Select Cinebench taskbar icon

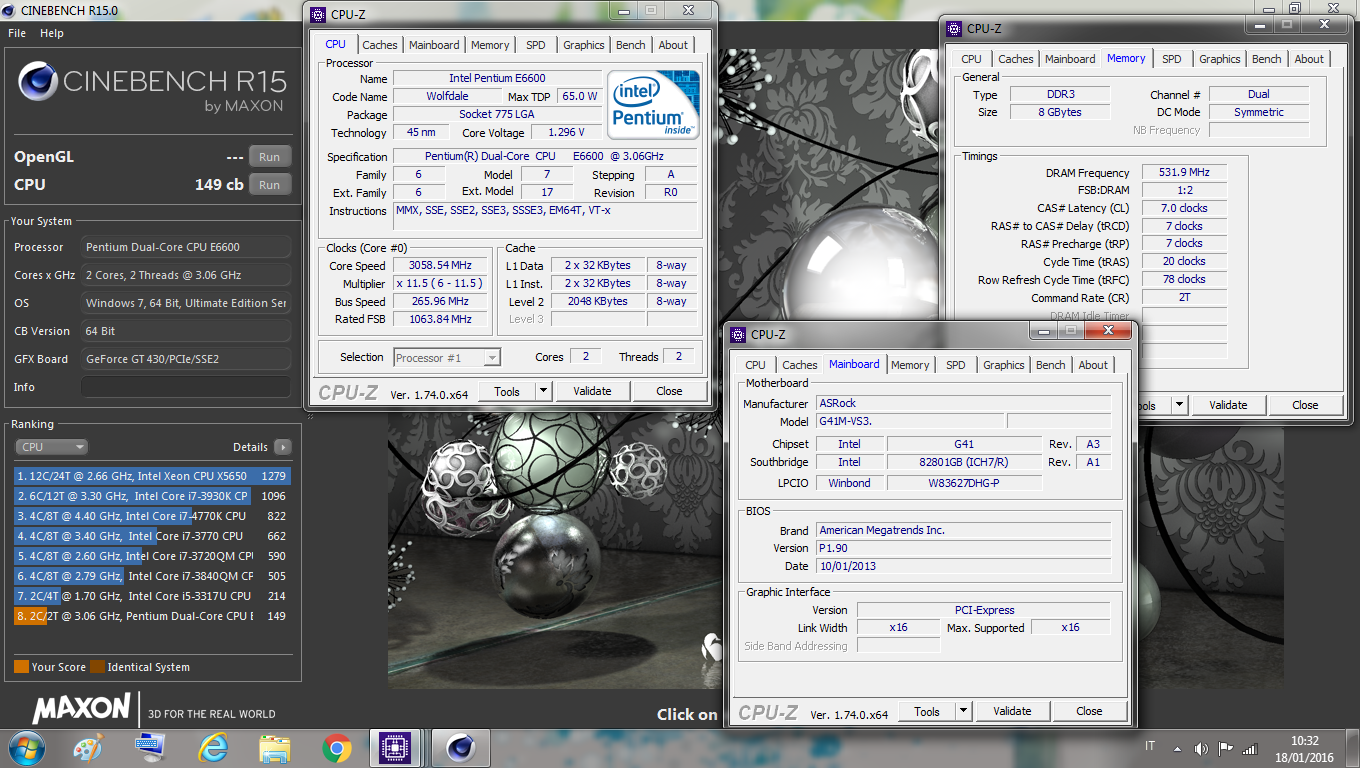click(460, 747)
